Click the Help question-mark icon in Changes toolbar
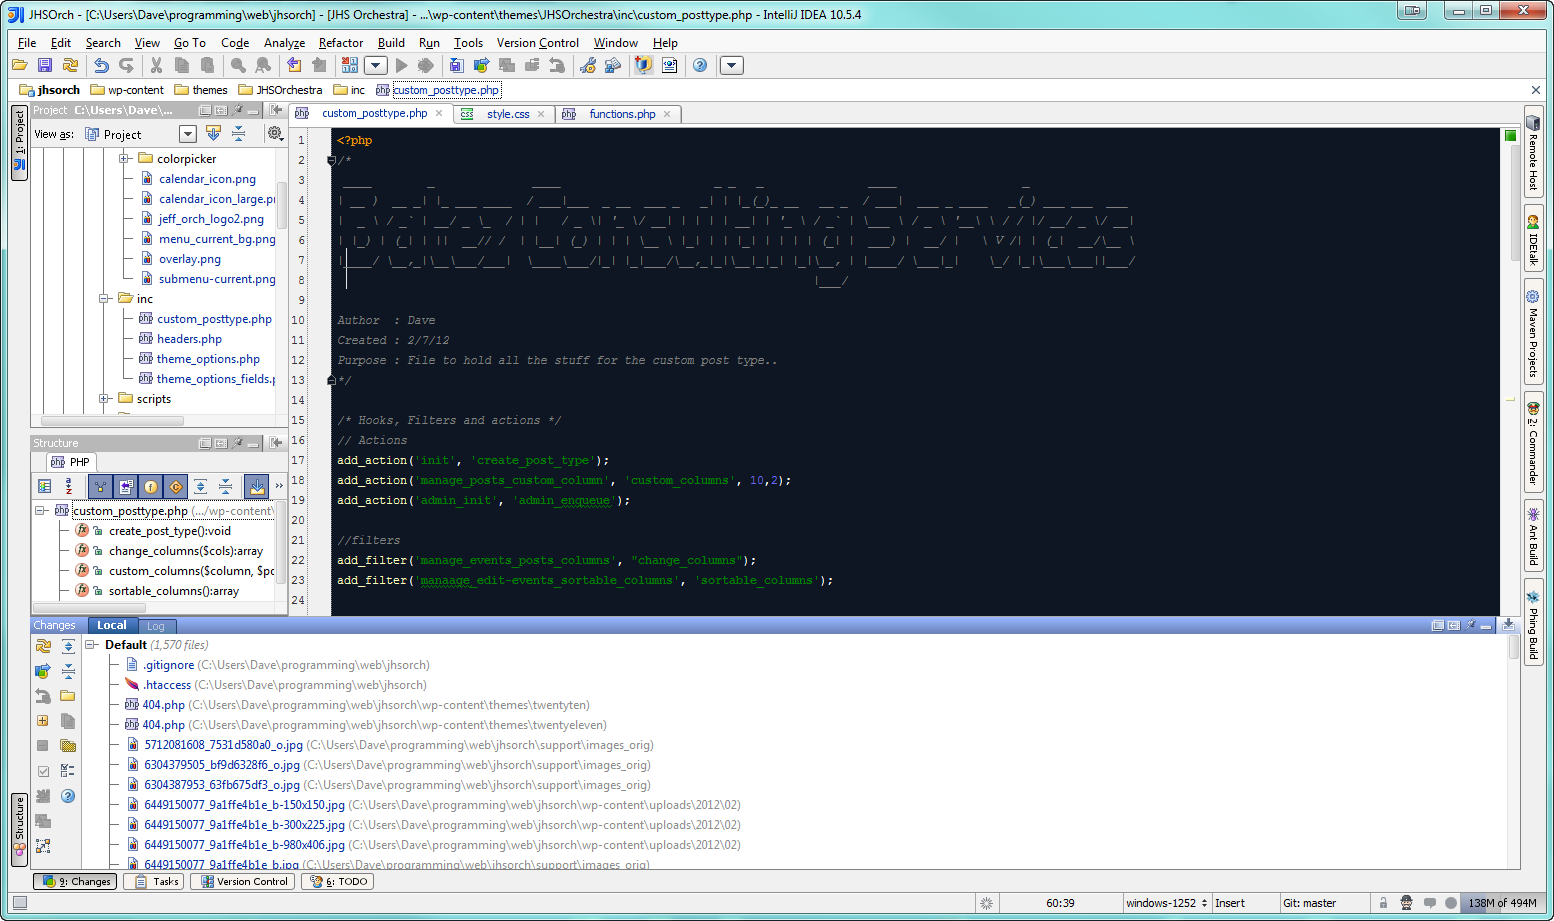The image size is (1554, 921). point(67,795)
